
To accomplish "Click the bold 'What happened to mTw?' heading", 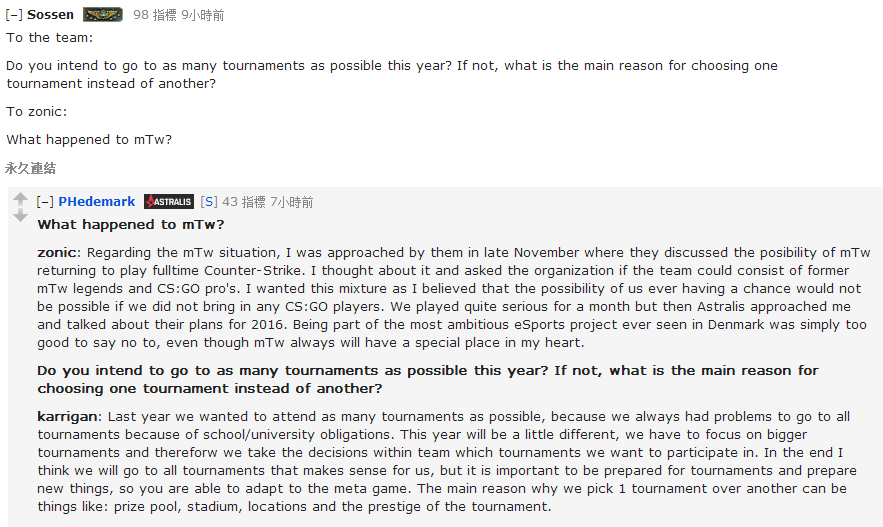I will click(131, 225).
